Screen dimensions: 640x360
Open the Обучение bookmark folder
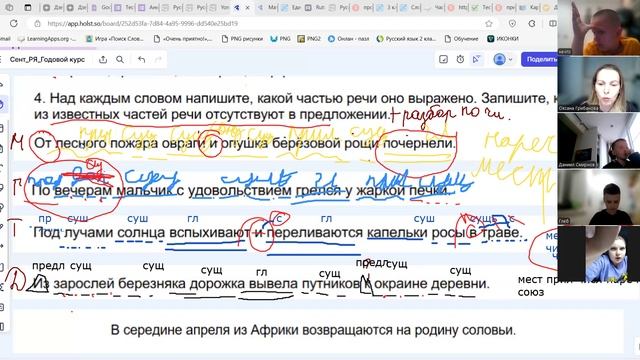pyautogui.click(x=461, y=39)
